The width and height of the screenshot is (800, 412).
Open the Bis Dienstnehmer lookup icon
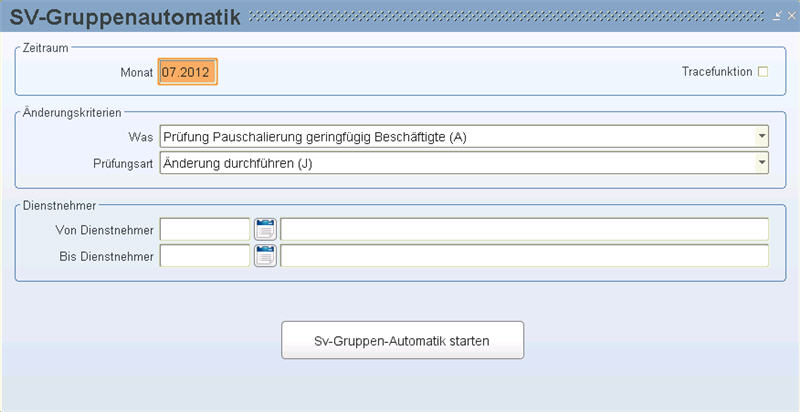265,256
